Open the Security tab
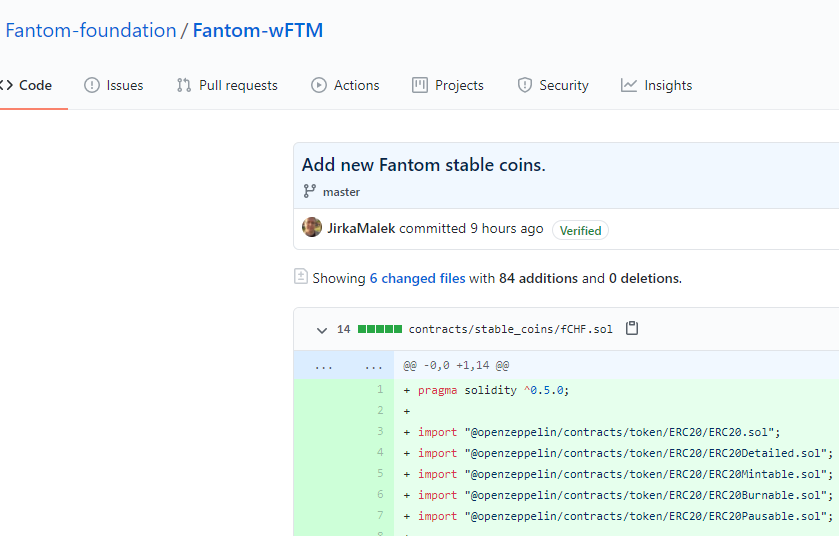 [553, 86]
